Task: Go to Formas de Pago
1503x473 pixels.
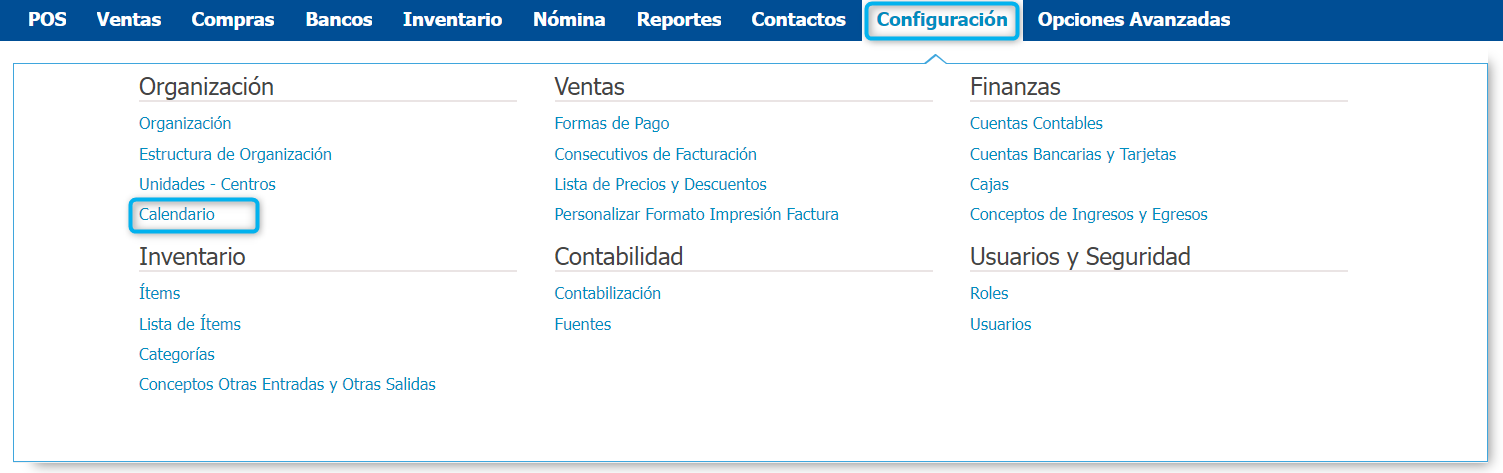Action: point(612,124)
